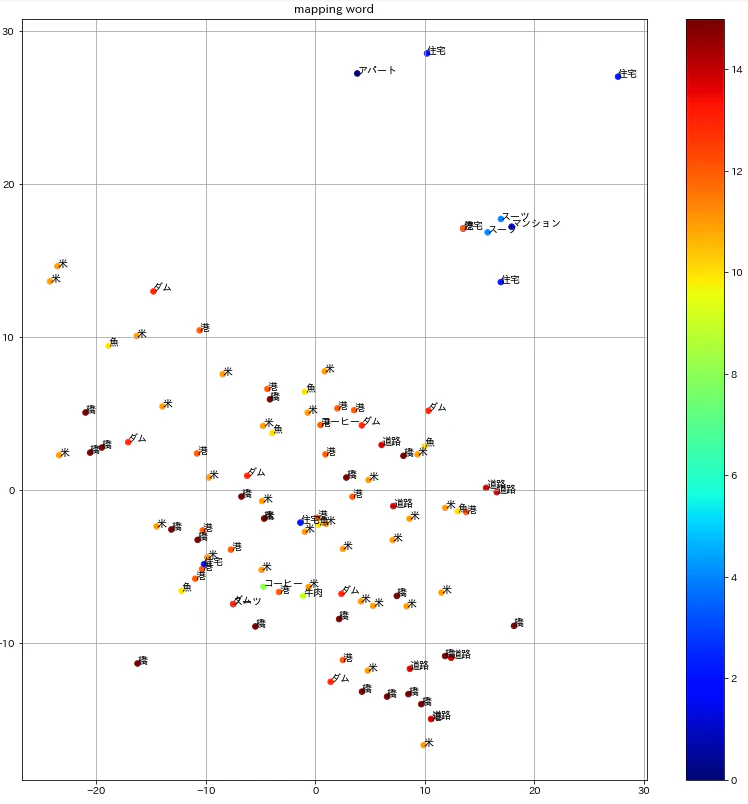748x804 pixels.
Task: Click the dark navy point beside アパート
Action: click(x=357, y=73)
